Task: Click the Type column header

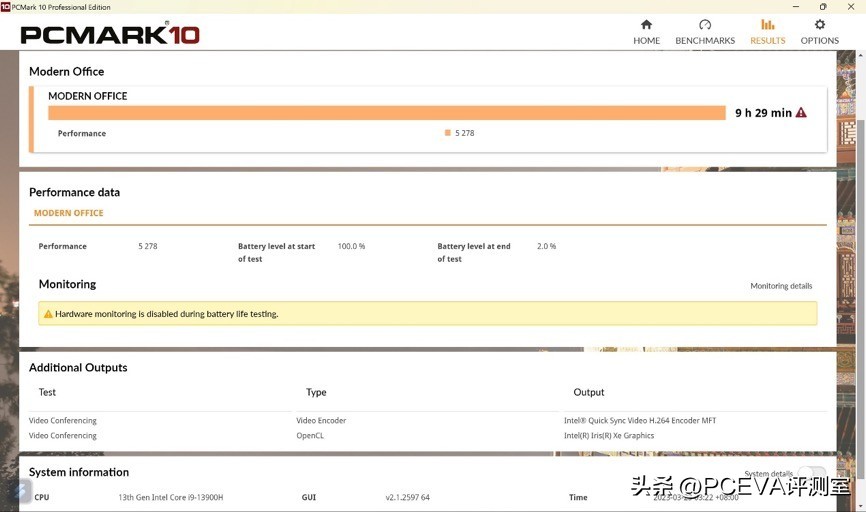Action: (x=316, y=392)
